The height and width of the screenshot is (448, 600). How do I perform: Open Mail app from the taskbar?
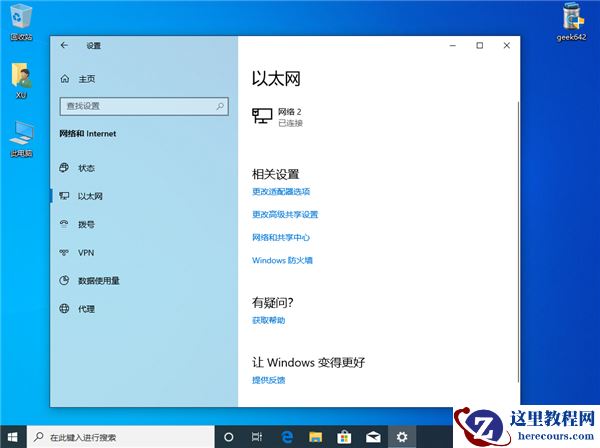373,437
